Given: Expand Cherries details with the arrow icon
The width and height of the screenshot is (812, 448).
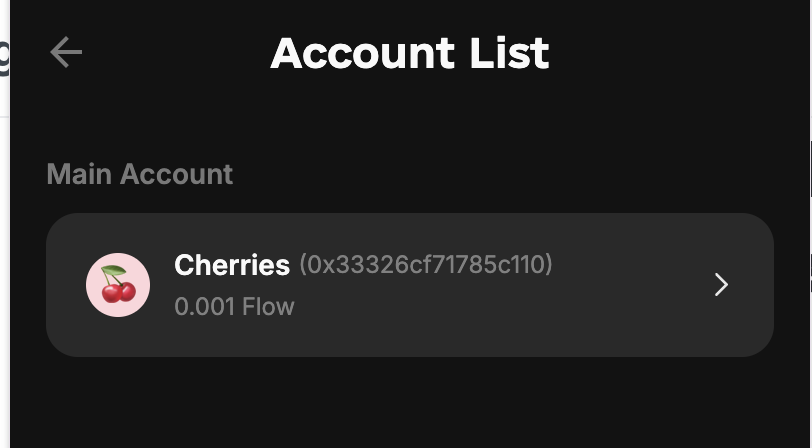Looking at the screenshot, I should tap(721, 284).
